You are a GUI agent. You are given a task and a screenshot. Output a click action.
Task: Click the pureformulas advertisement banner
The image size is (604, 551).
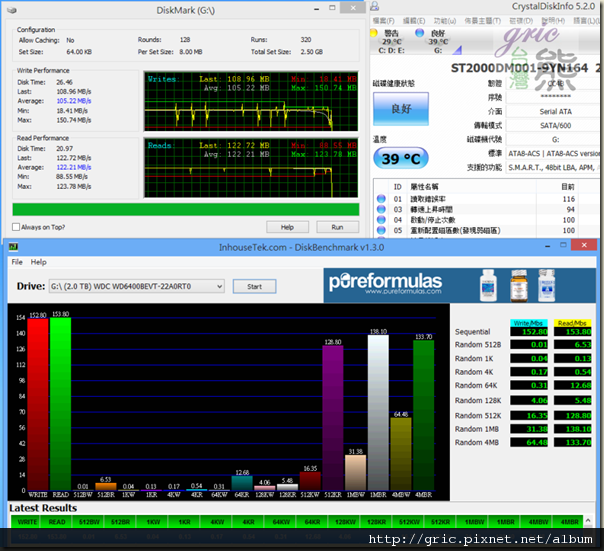(459, 287)
